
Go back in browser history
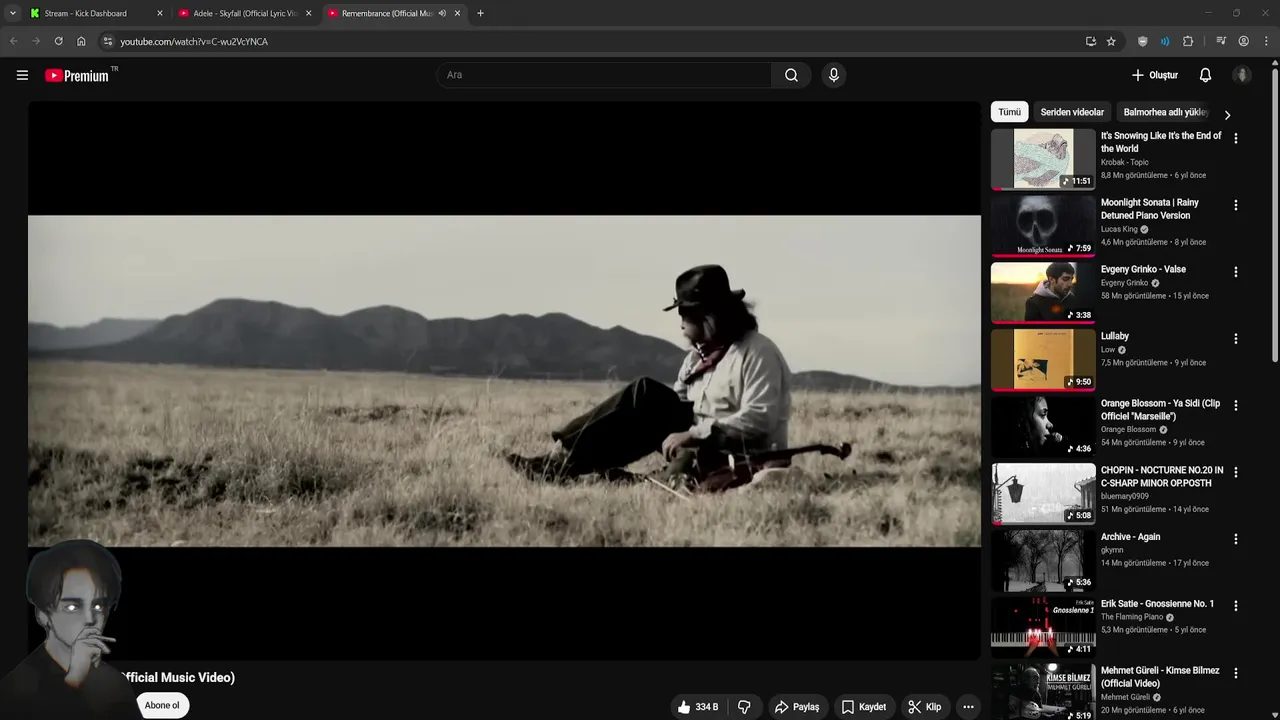pyautogui.click(x=13, y=41)
